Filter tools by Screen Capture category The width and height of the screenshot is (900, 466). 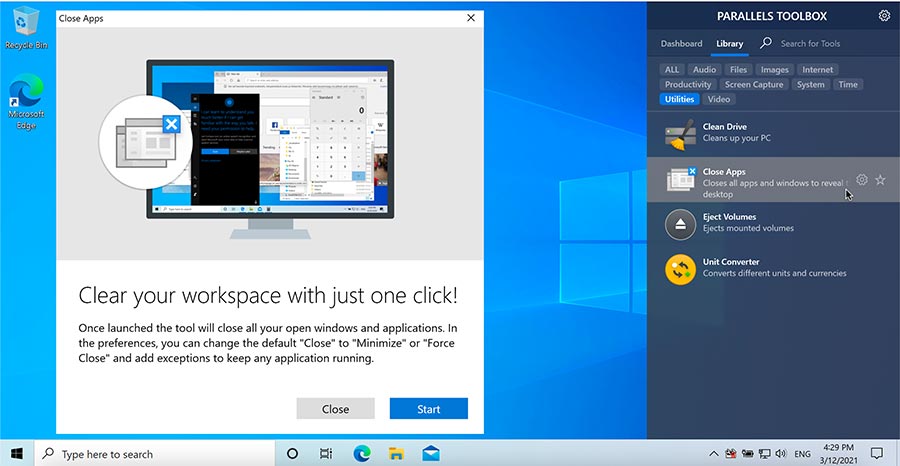coord(754,85)
